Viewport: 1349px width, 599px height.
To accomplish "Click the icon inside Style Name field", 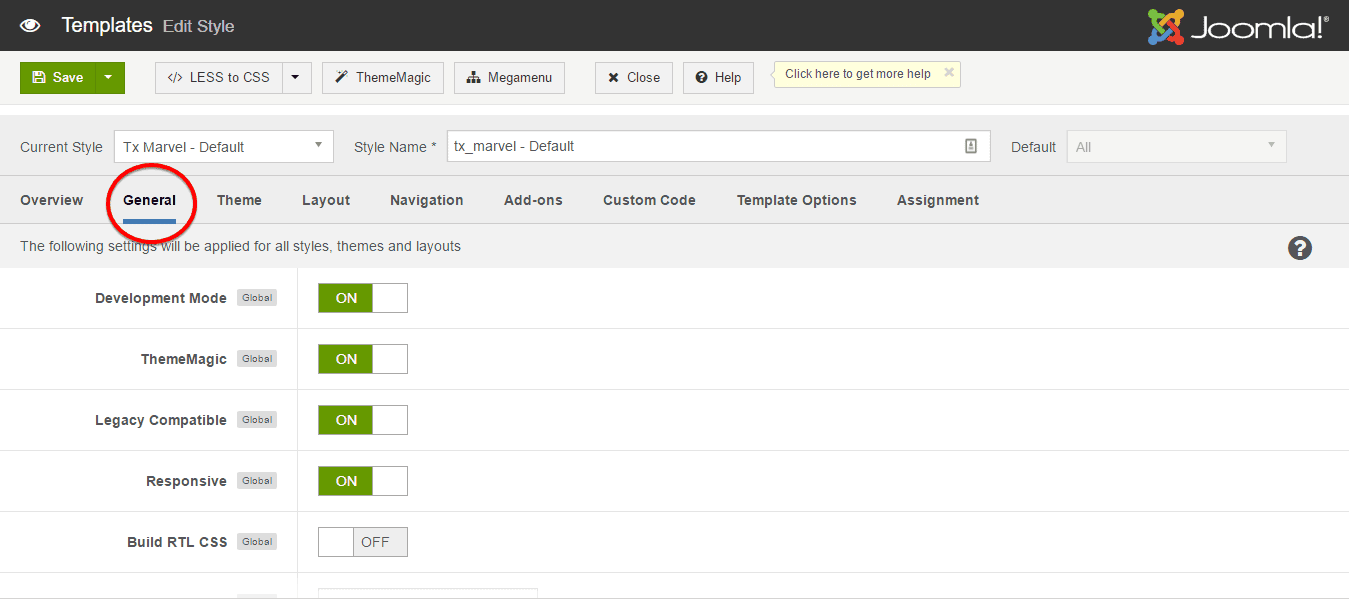I will click(970, 146).
